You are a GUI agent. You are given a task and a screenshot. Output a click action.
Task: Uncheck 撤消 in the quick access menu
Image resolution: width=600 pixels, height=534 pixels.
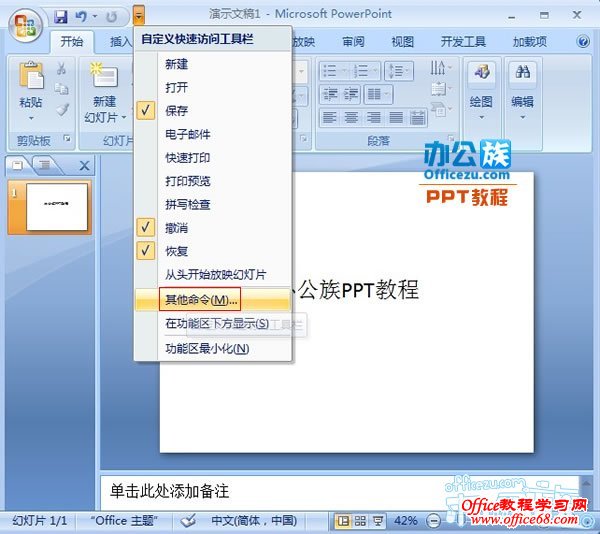tap(213, 228)
